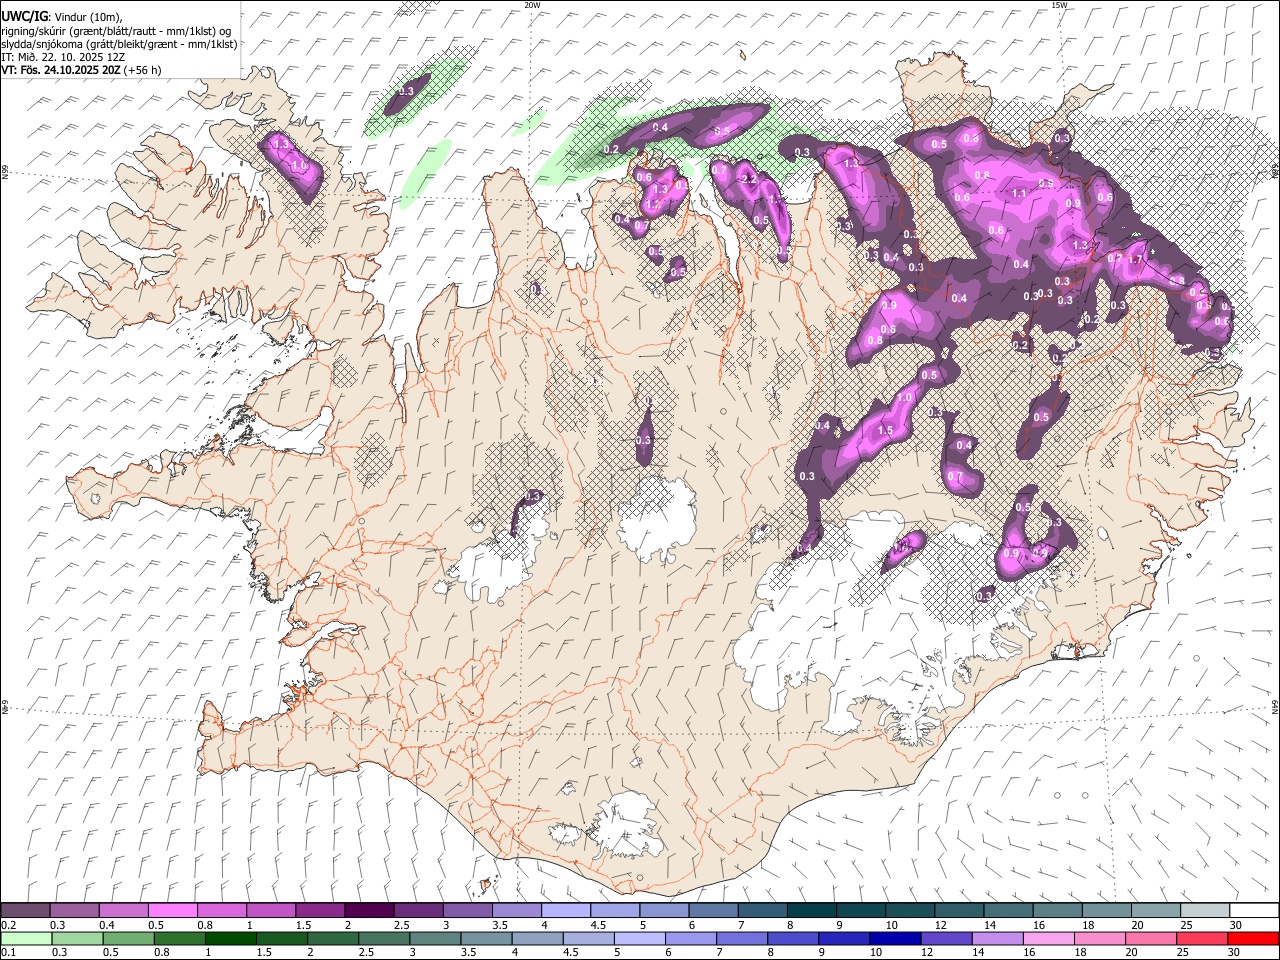This screenshot has width=1280, height=960.
Task: Click the light grey 25 swatch, top legend row
Action: click(x=1205, y=910)
